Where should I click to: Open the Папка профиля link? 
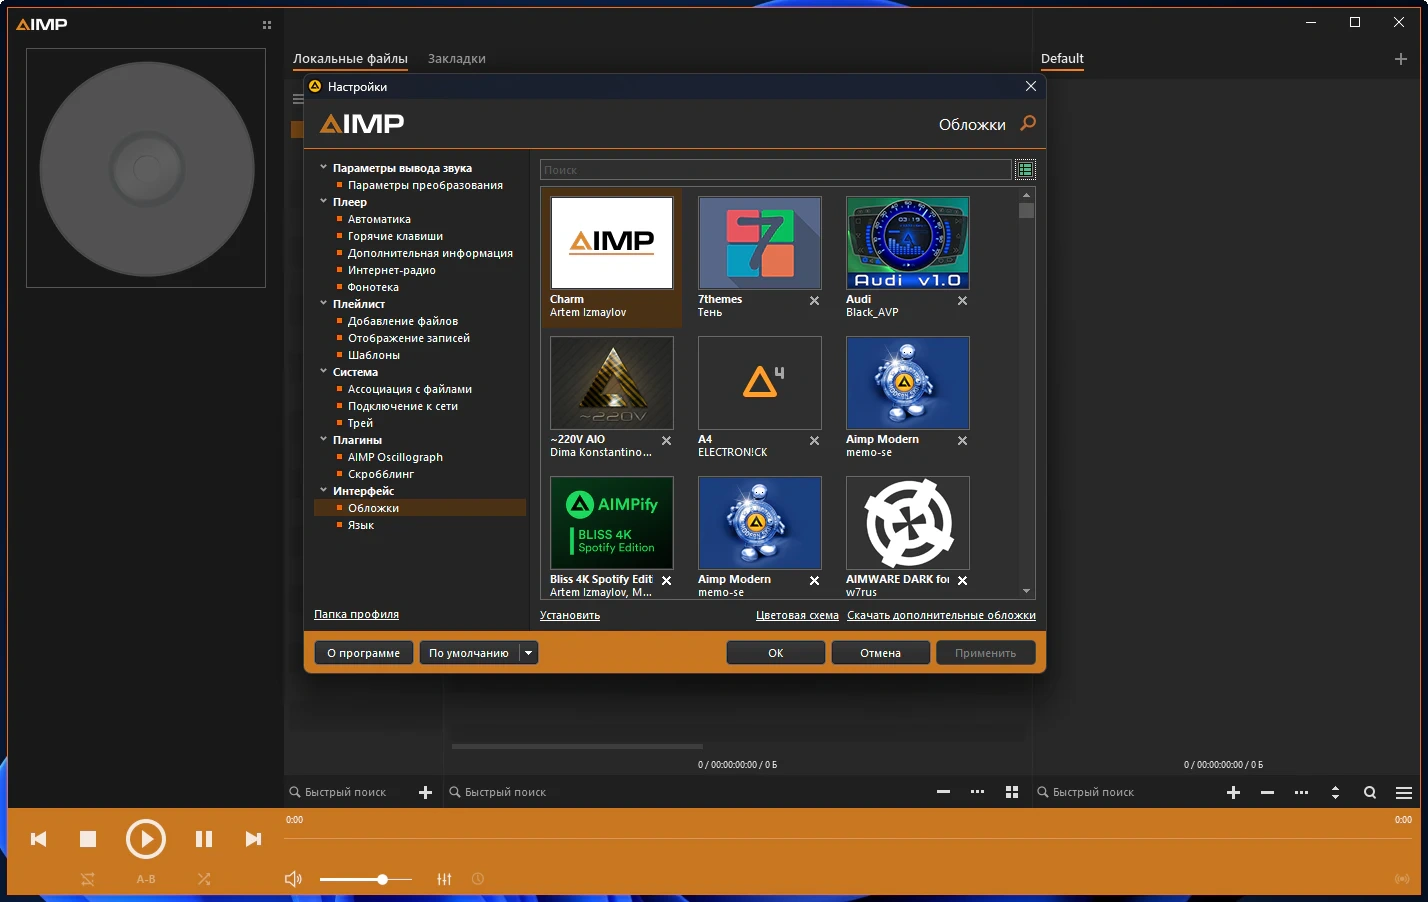pos(356,615)
